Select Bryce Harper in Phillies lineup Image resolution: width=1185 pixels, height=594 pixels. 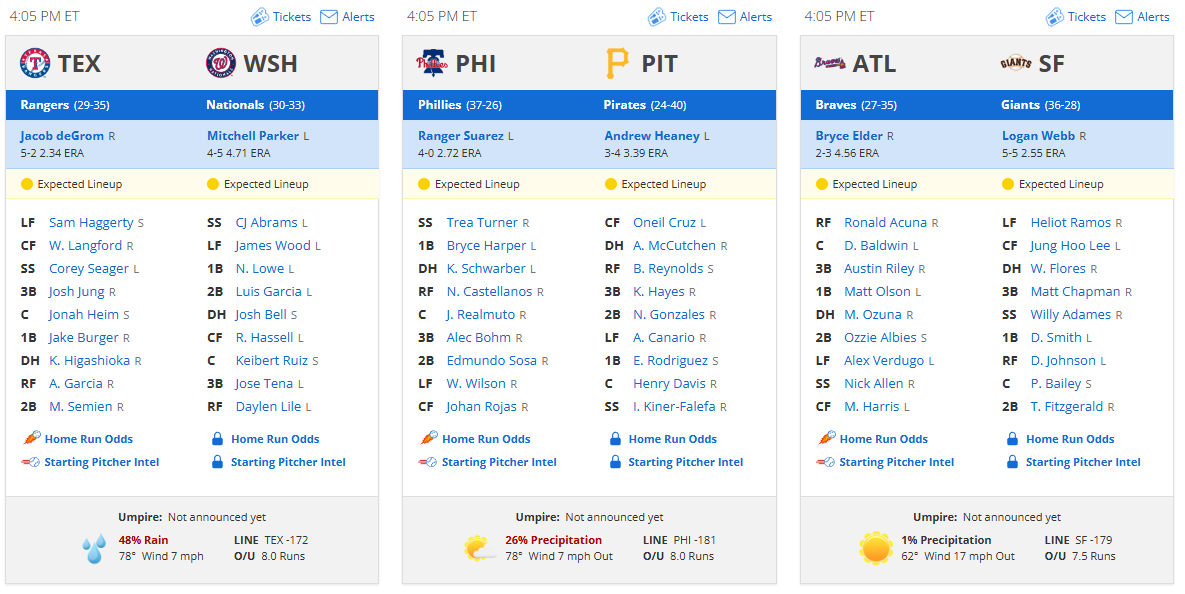pos(486,246)
